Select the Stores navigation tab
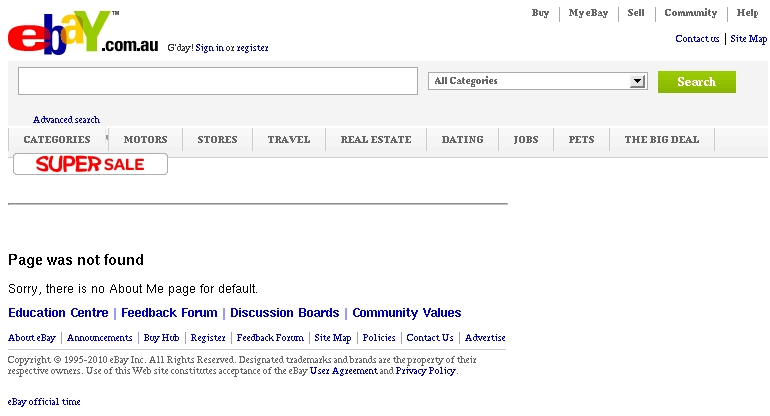Viewport: 770px width, 416px height. 217,139
